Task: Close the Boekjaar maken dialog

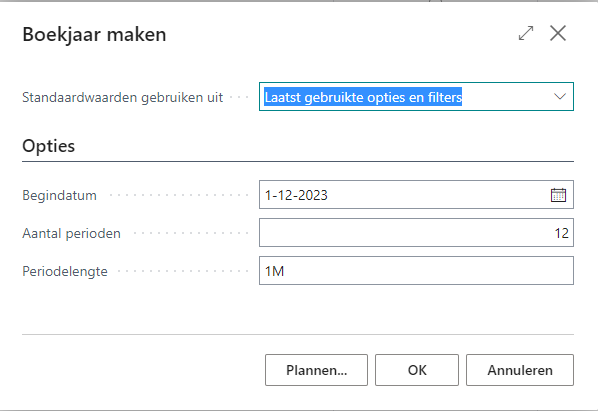Action: [x=558, y=33]
